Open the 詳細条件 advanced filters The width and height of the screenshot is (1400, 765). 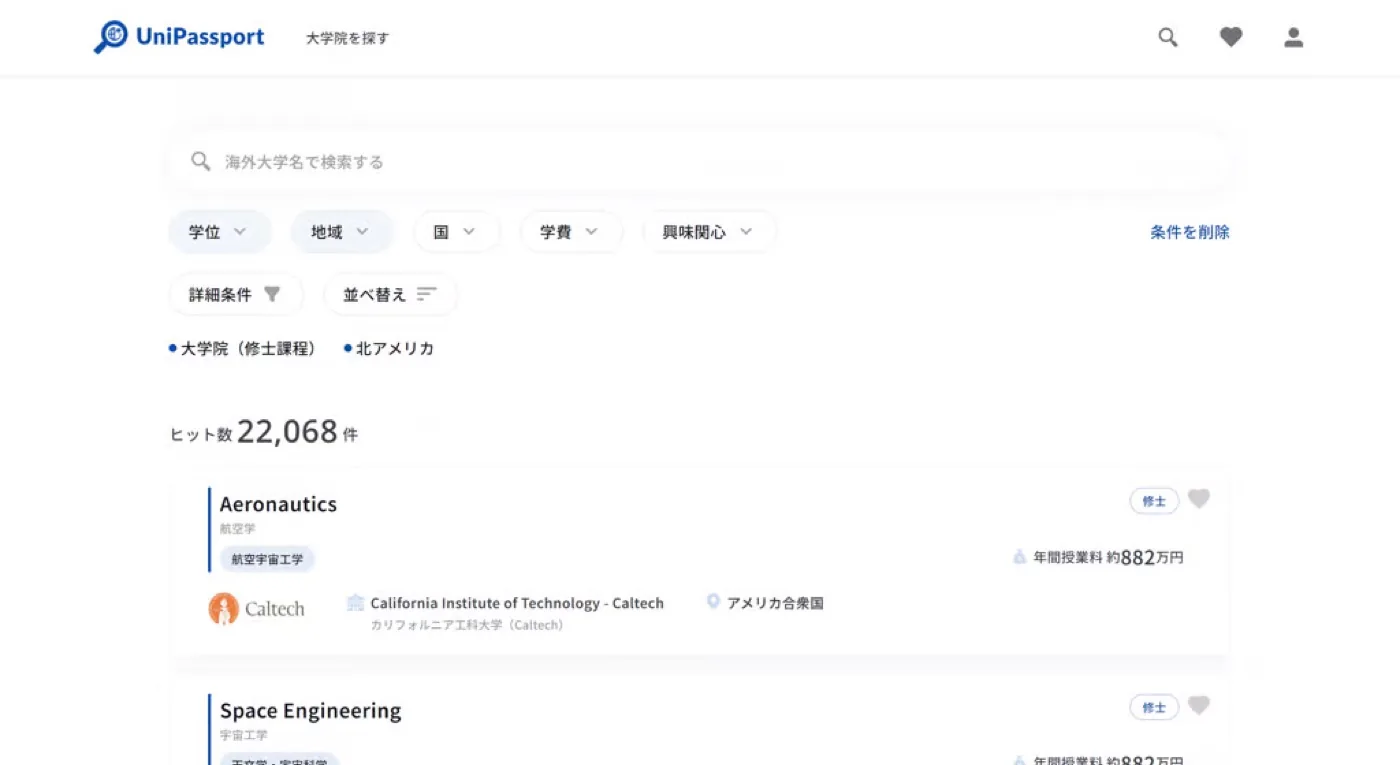(x=236, y=294)
